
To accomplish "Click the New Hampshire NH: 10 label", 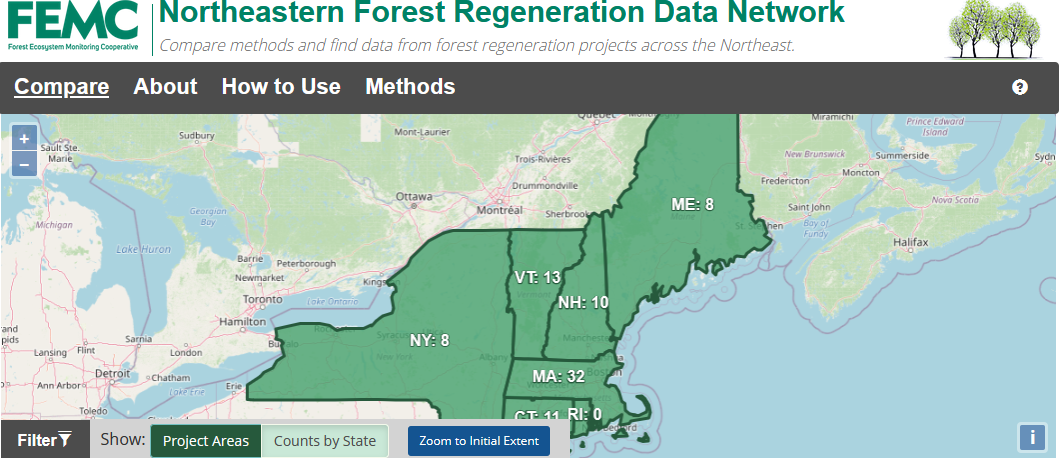I will pyautogui.click(x=583, y=303).
